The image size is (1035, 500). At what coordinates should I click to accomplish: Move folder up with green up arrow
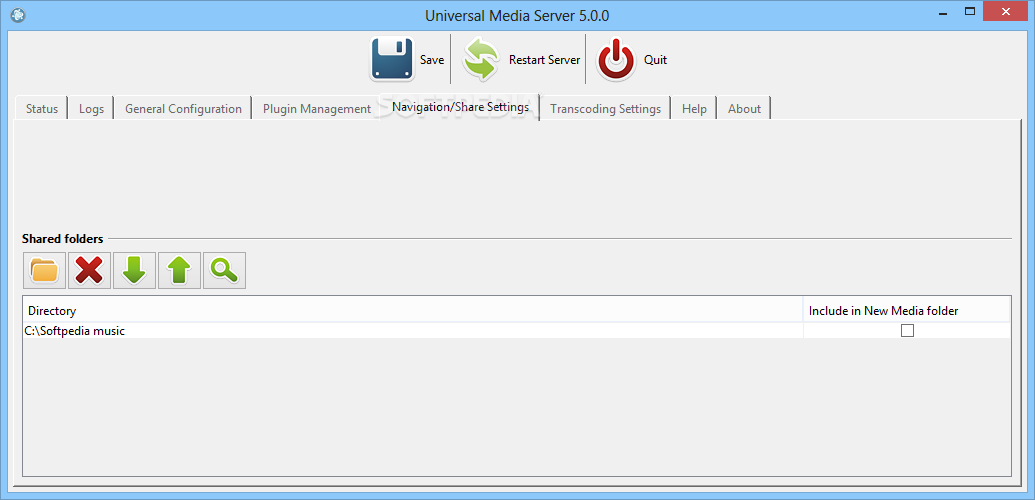click(x=179, y=270)
